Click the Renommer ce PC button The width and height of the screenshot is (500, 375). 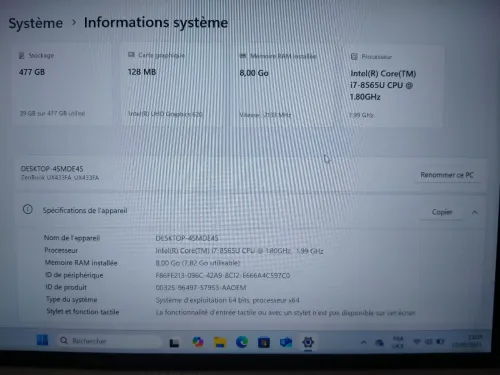[x=447, y=175]
